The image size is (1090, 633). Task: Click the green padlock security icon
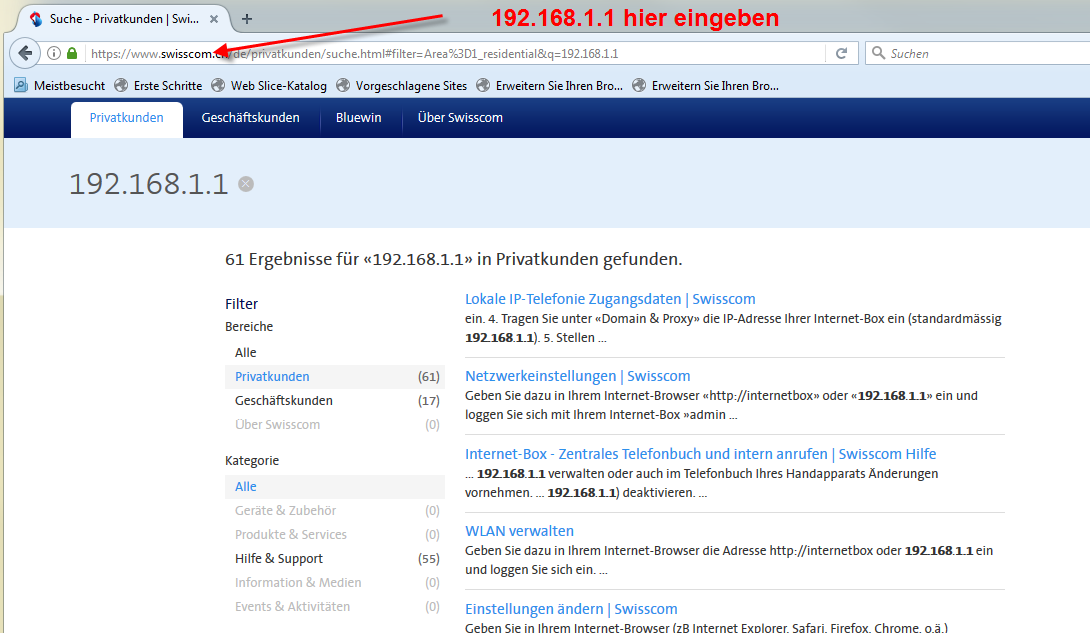pyautogui.click(x=72, y=53)
